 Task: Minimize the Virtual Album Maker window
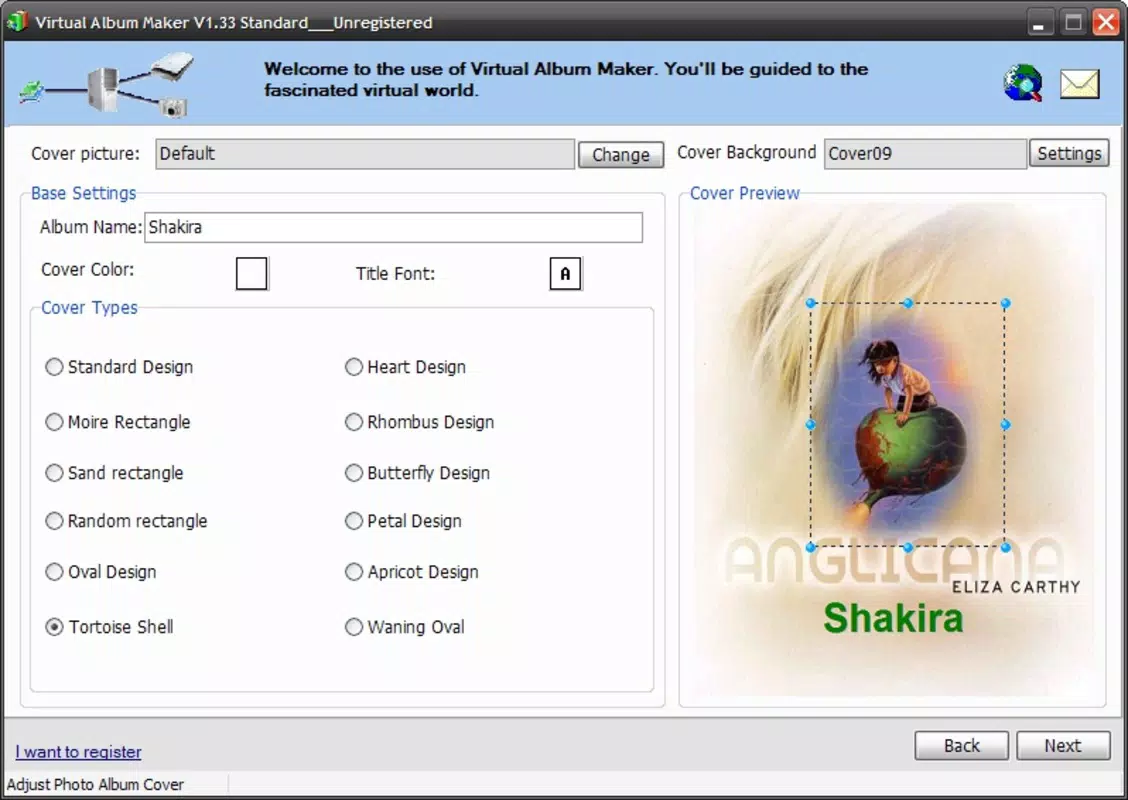click(1038, 22)
